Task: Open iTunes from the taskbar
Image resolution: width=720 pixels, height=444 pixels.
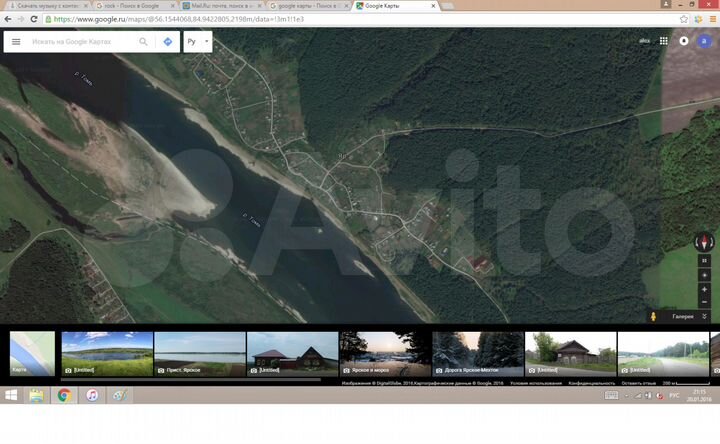Action: click(x=91, y=396)
